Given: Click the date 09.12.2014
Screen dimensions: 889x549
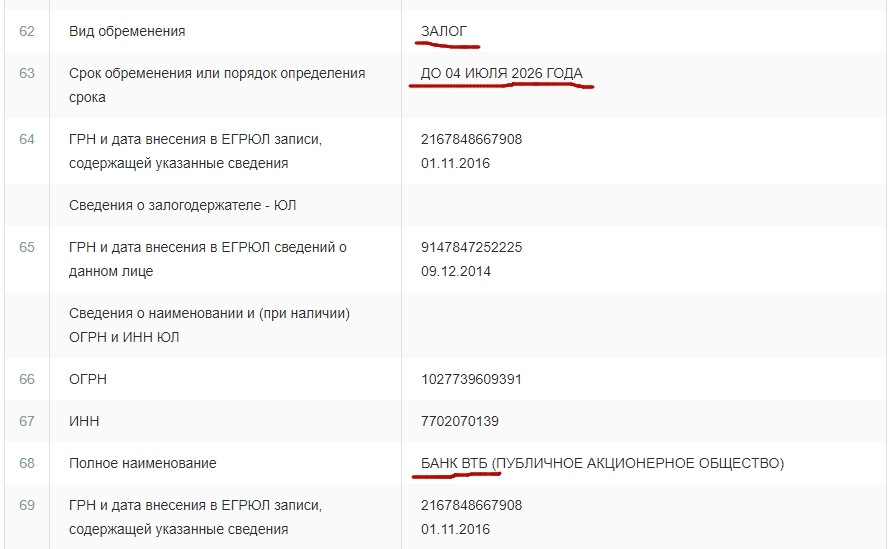Looking at the screenshot, I should click(x=455, y=271).
